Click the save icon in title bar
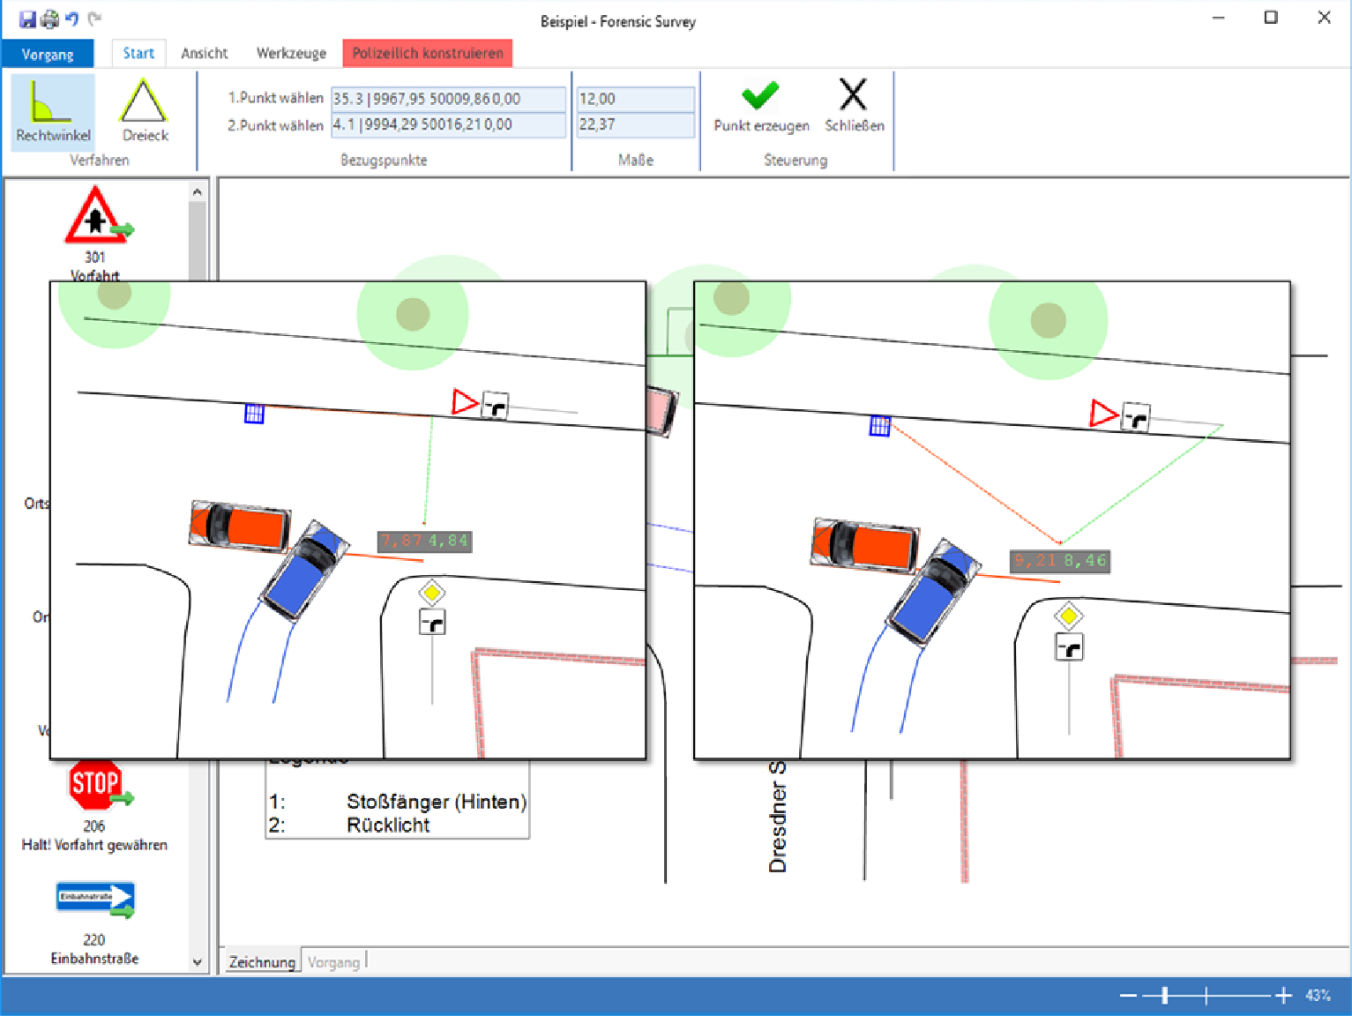Viewport: 1352px width, 1016px height. click(x=27, y=19)
